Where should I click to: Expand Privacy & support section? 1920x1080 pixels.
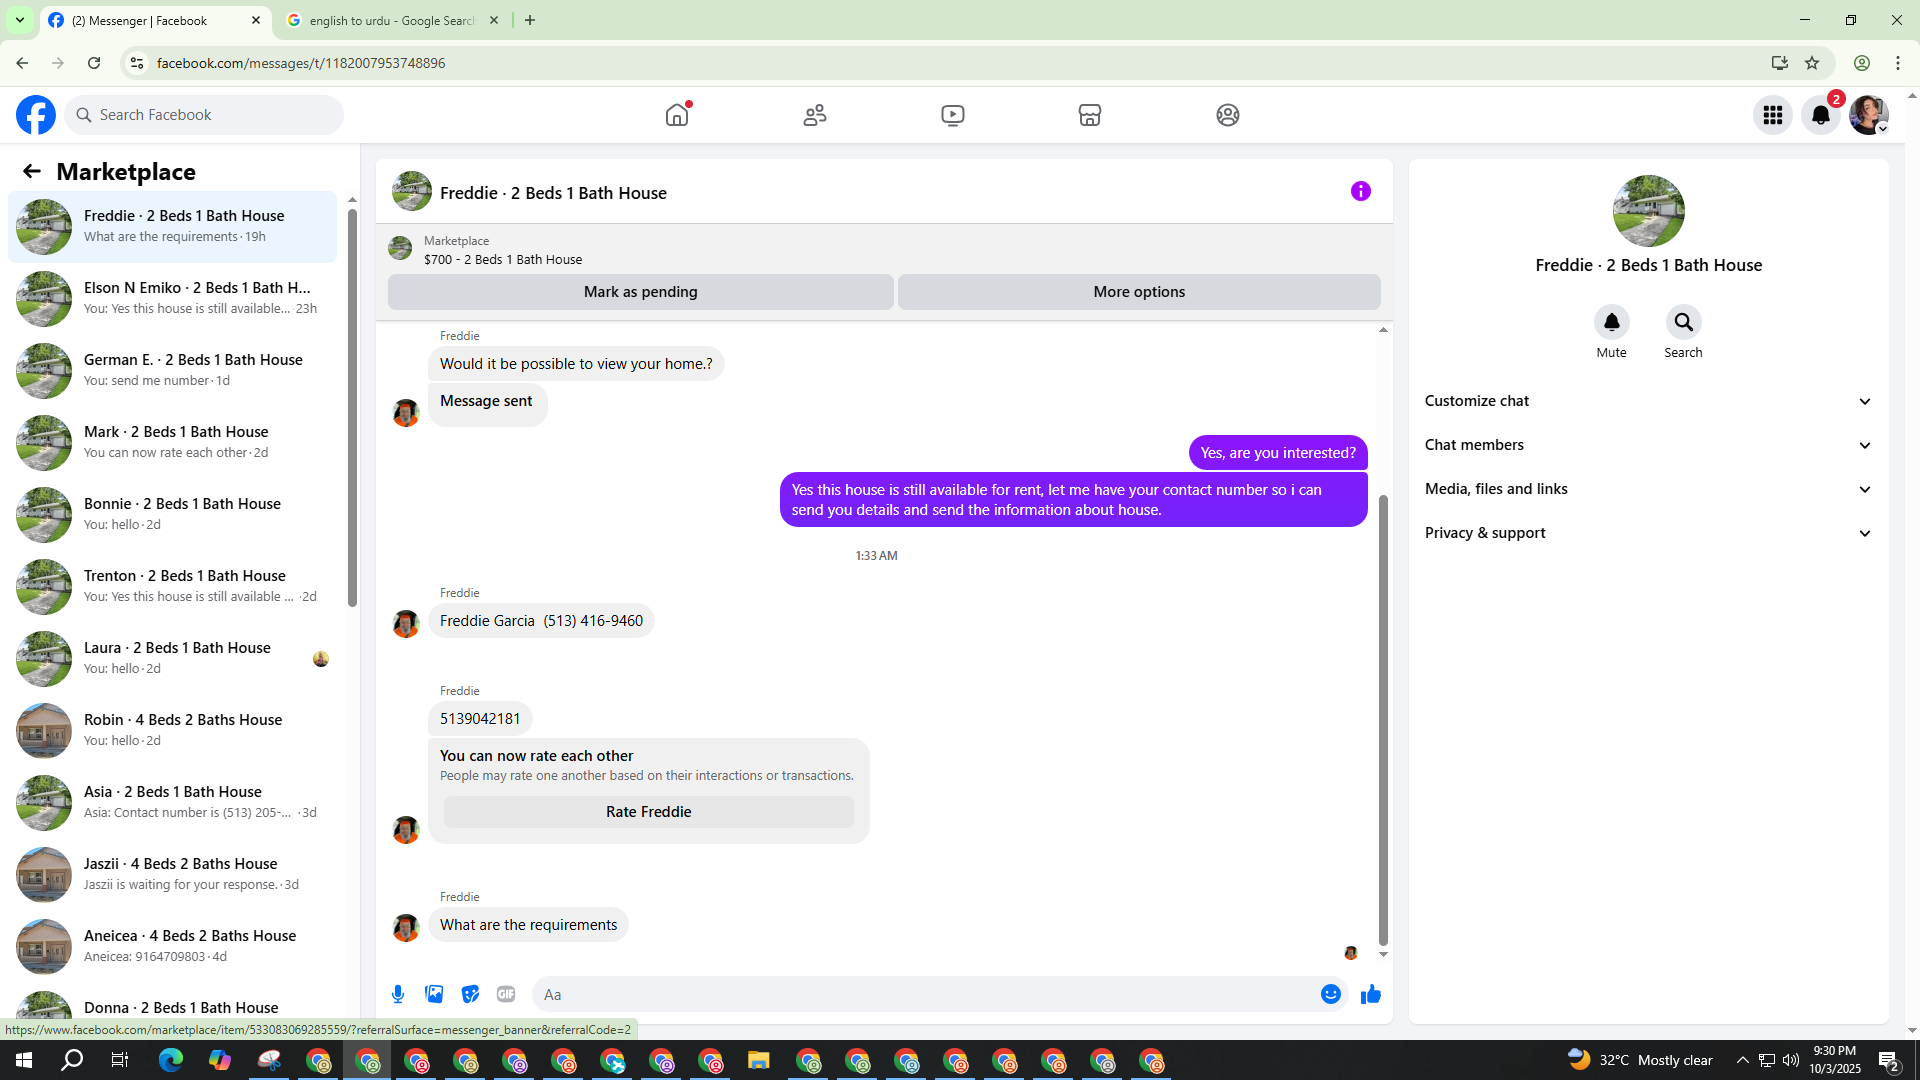(x=1649, y=533)
